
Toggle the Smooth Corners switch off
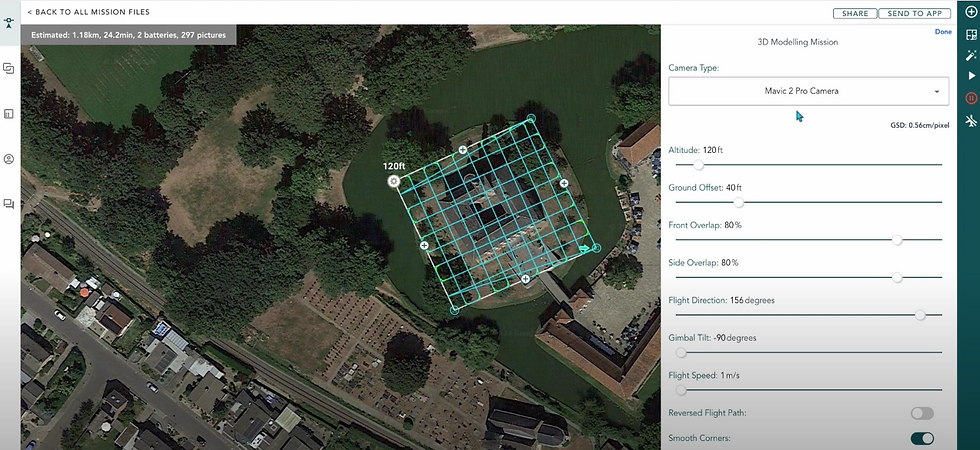click(922, 438)
